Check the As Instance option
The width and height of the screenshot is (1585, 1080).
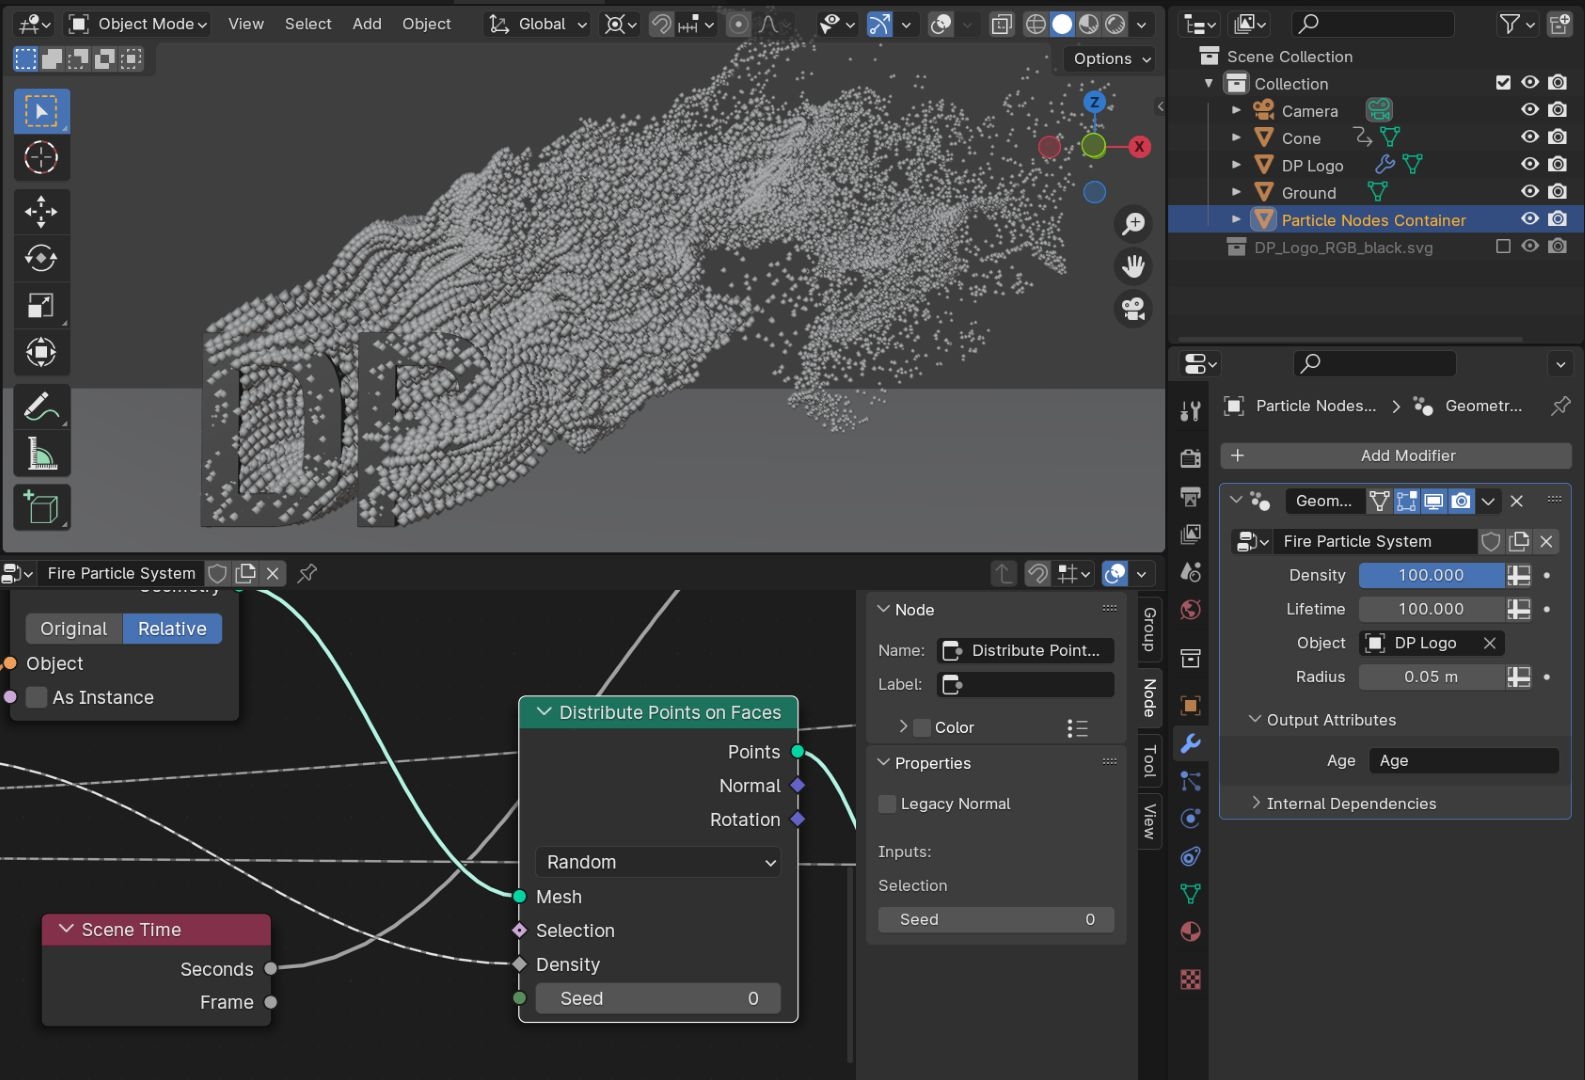point(37,697)
